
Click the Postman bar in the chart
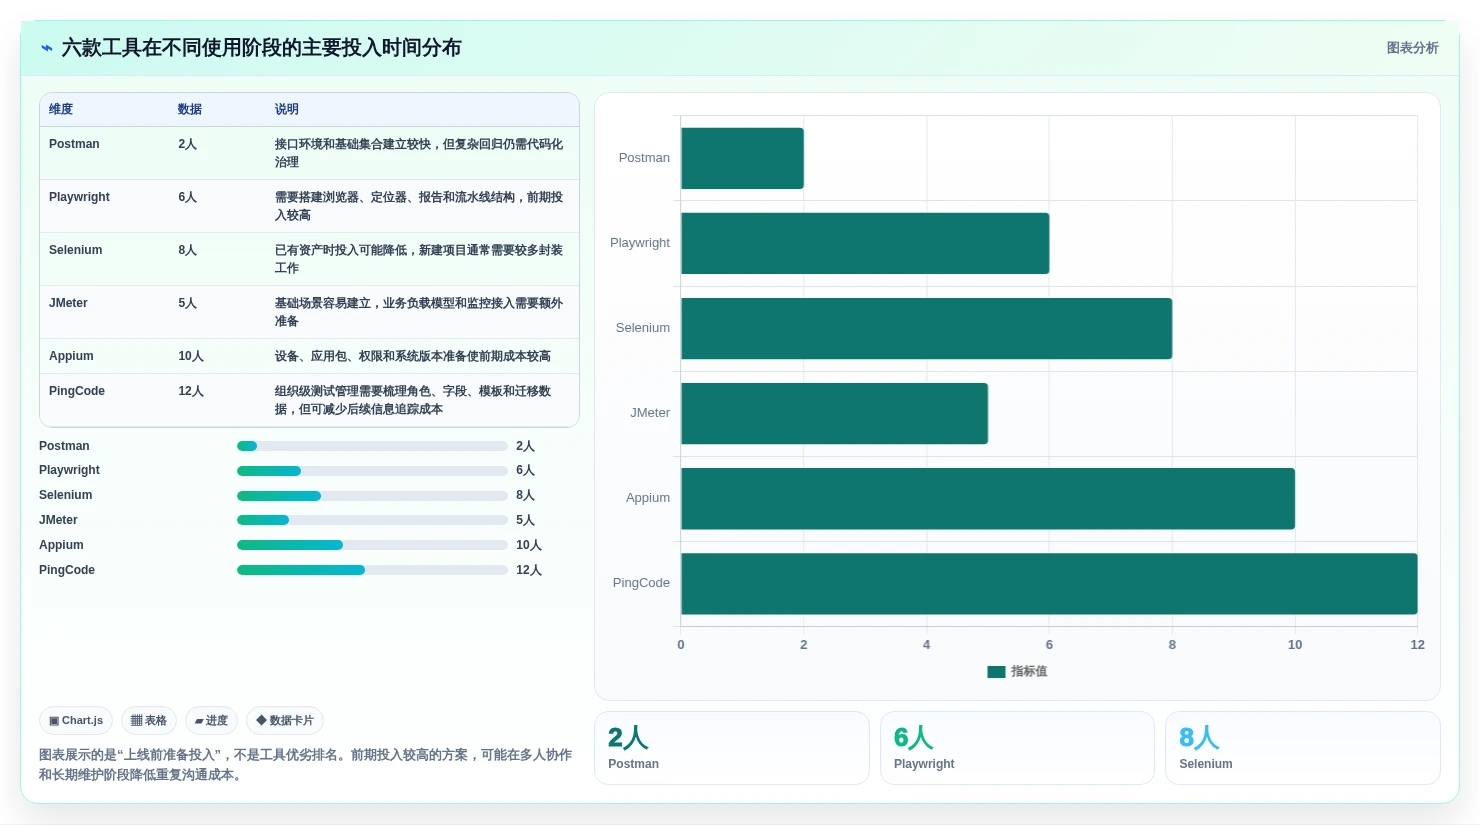pyautogui.click(x=742, y=158)
